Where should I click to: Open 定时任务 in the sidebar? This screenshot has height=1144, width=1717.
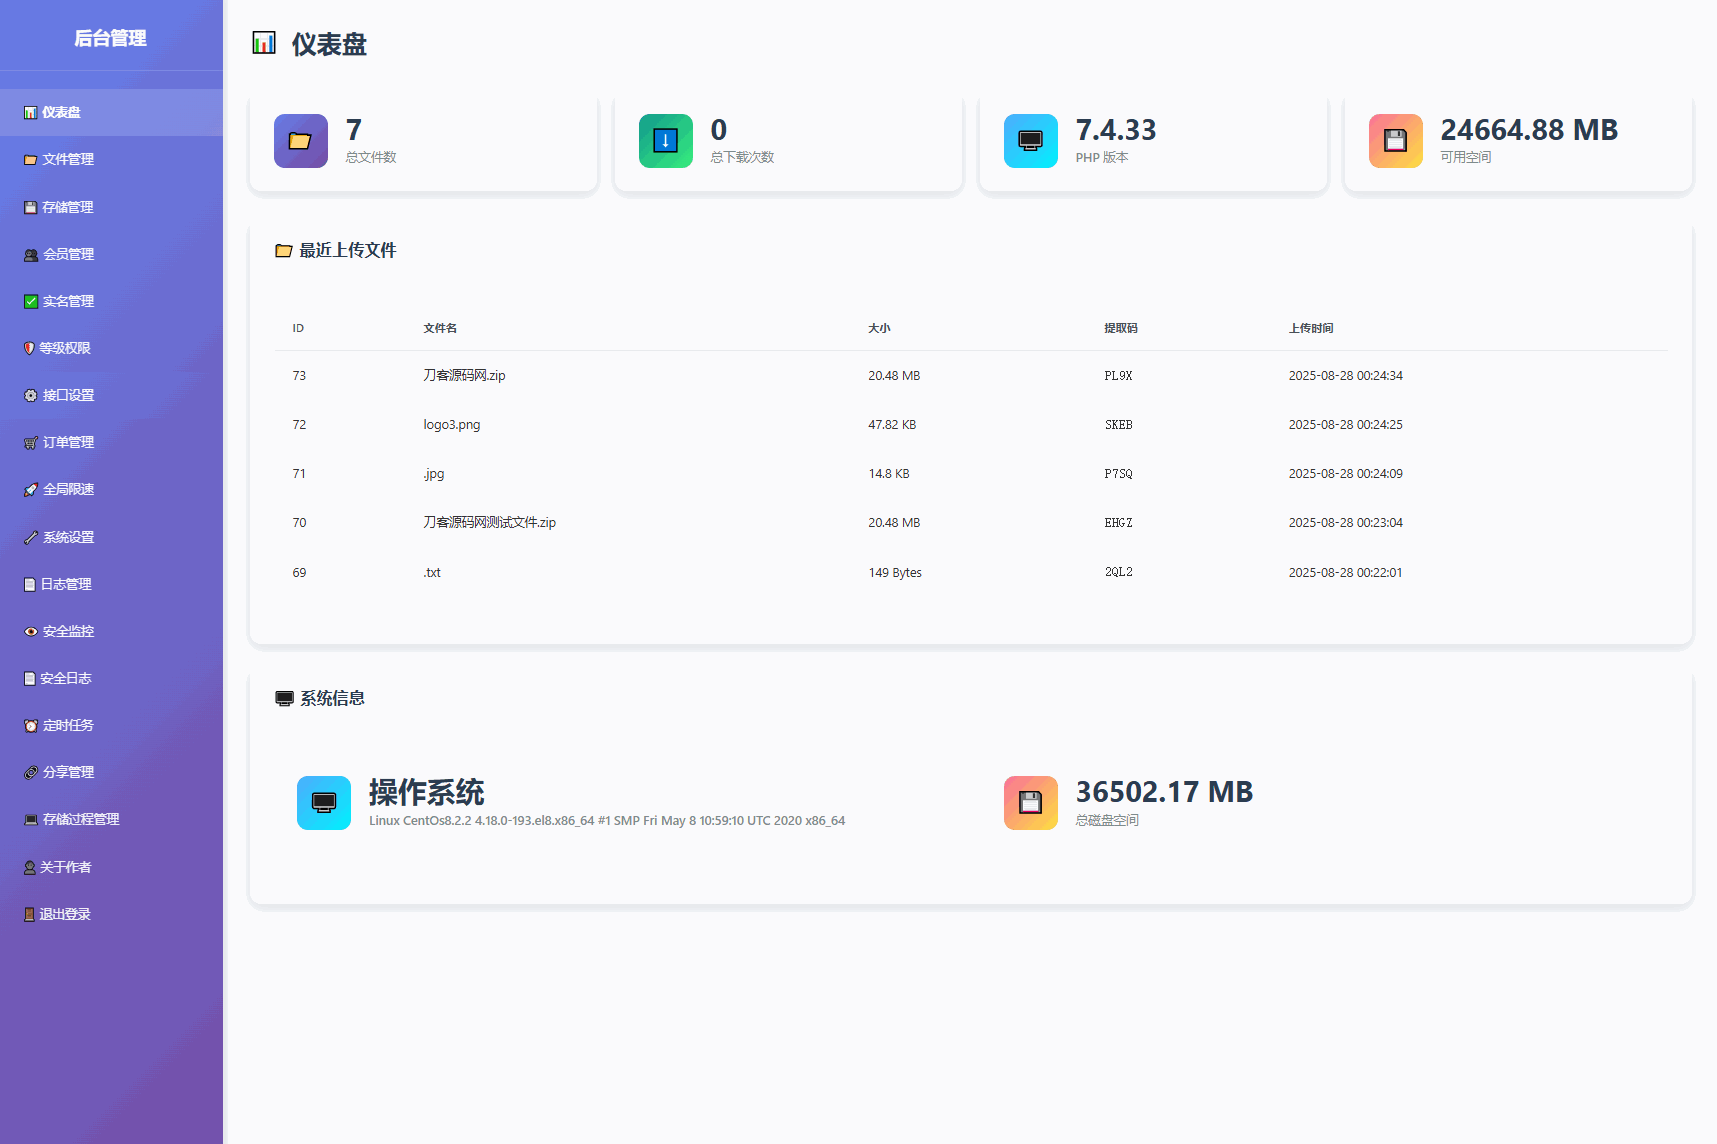(x=68, y=726)
